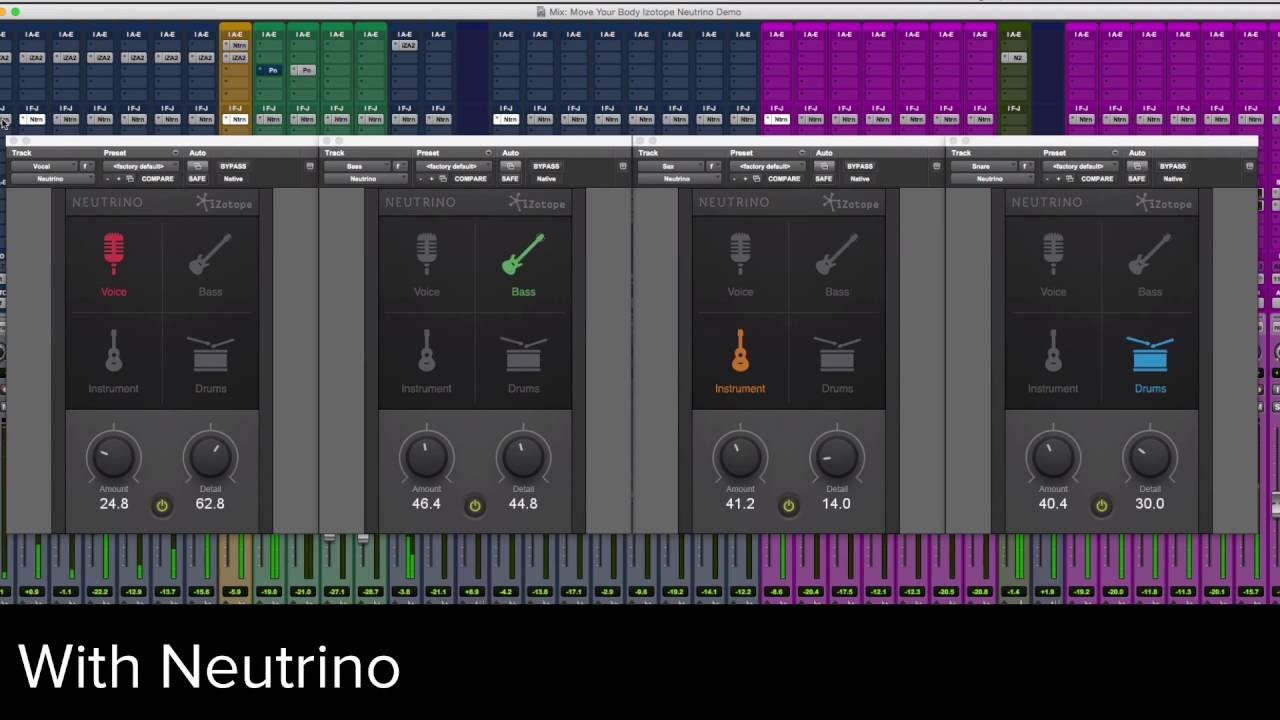Select Bass mode in the Sax track Neutrino
Image resolution: width=1280 pixels, height=720 pixels.
837,265
